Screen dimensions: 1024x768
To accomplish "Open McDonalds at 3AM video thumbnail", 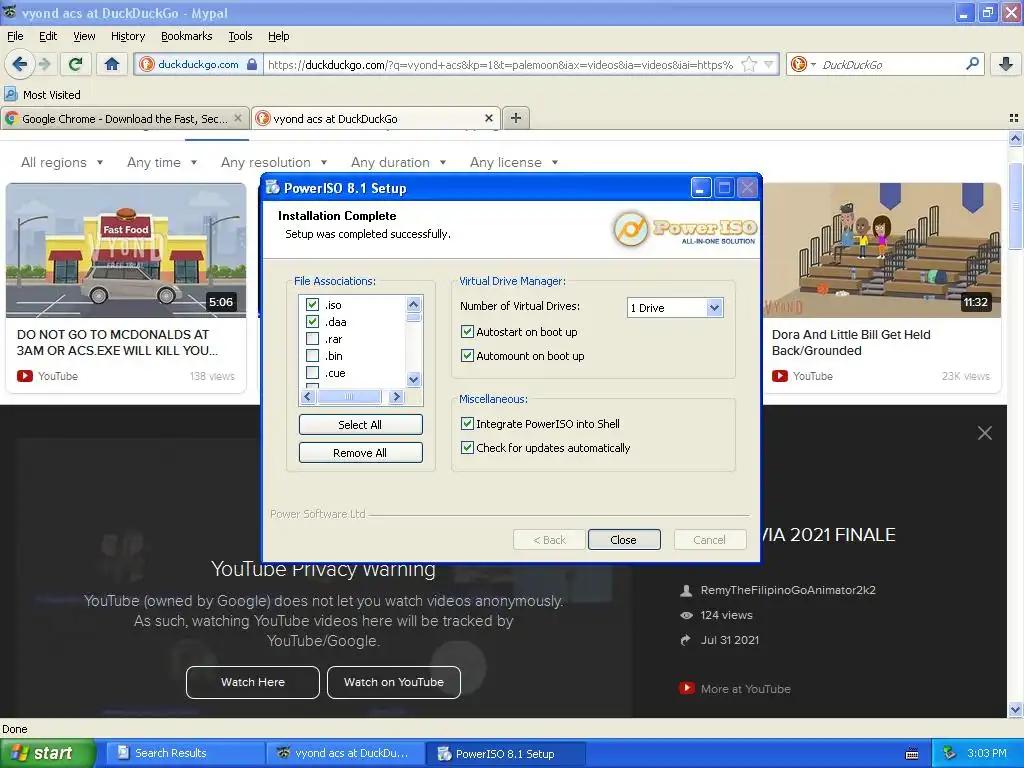I will (126, 250).
